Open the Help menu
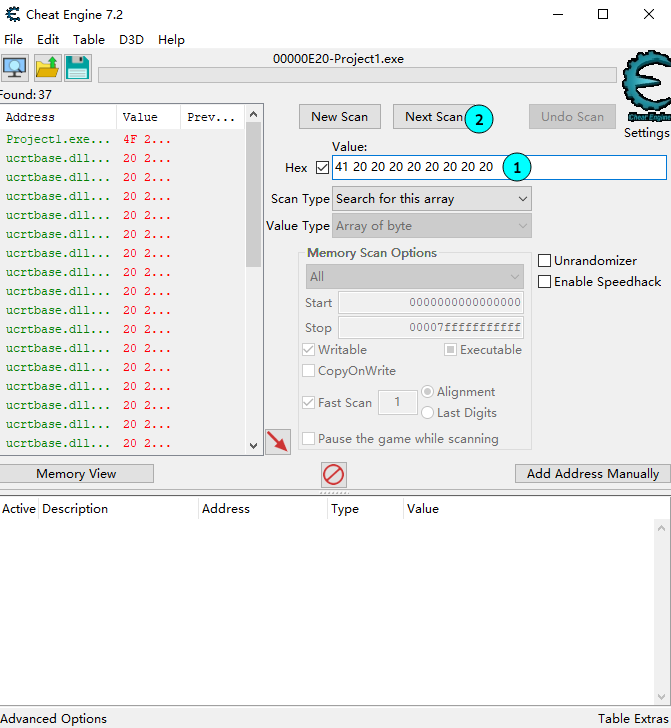Image resolution: width=671 pixels, height=728 pixels. pos(171,39)
